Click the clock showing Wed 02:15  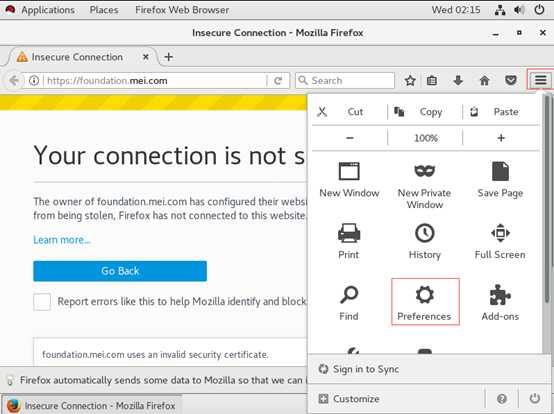456,10
